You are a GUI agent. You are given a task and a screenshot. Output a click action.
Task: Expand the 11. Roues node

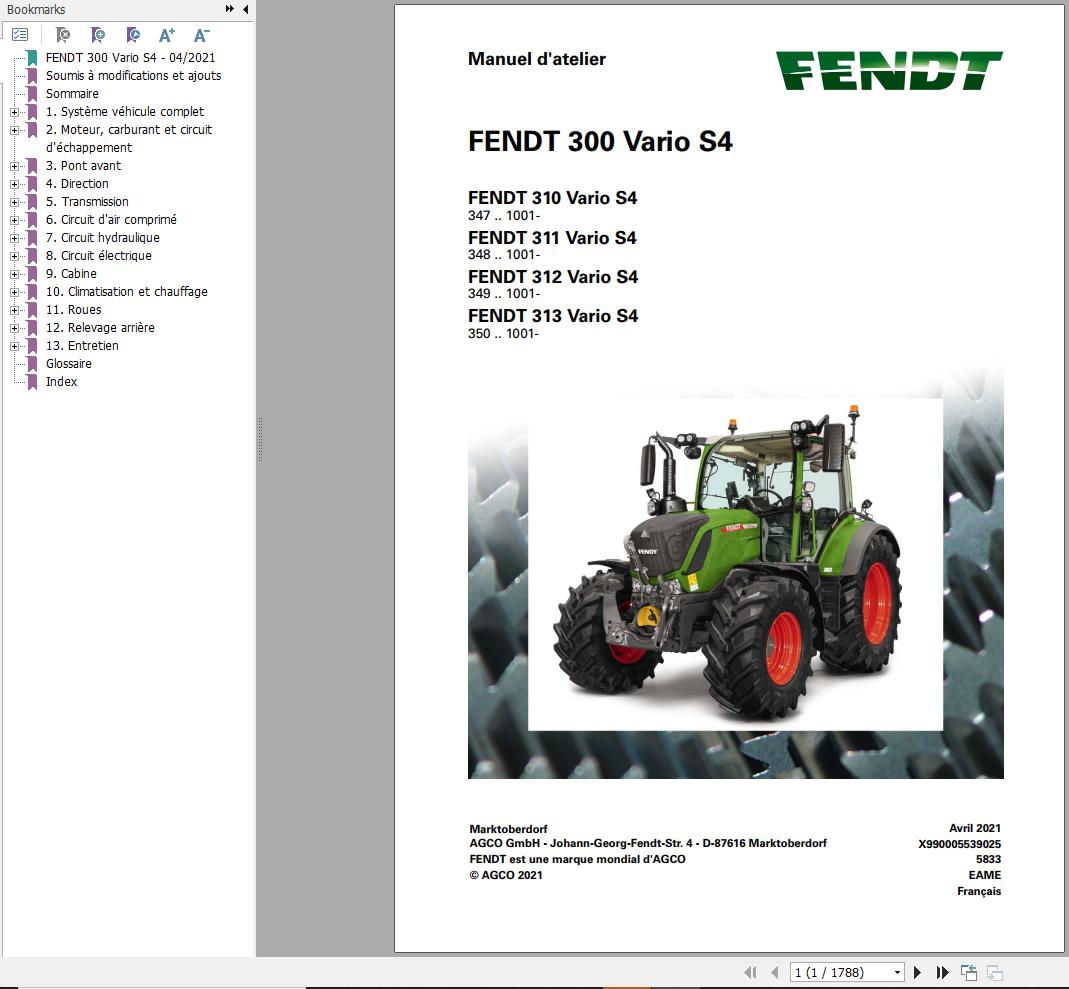point(14,310)
